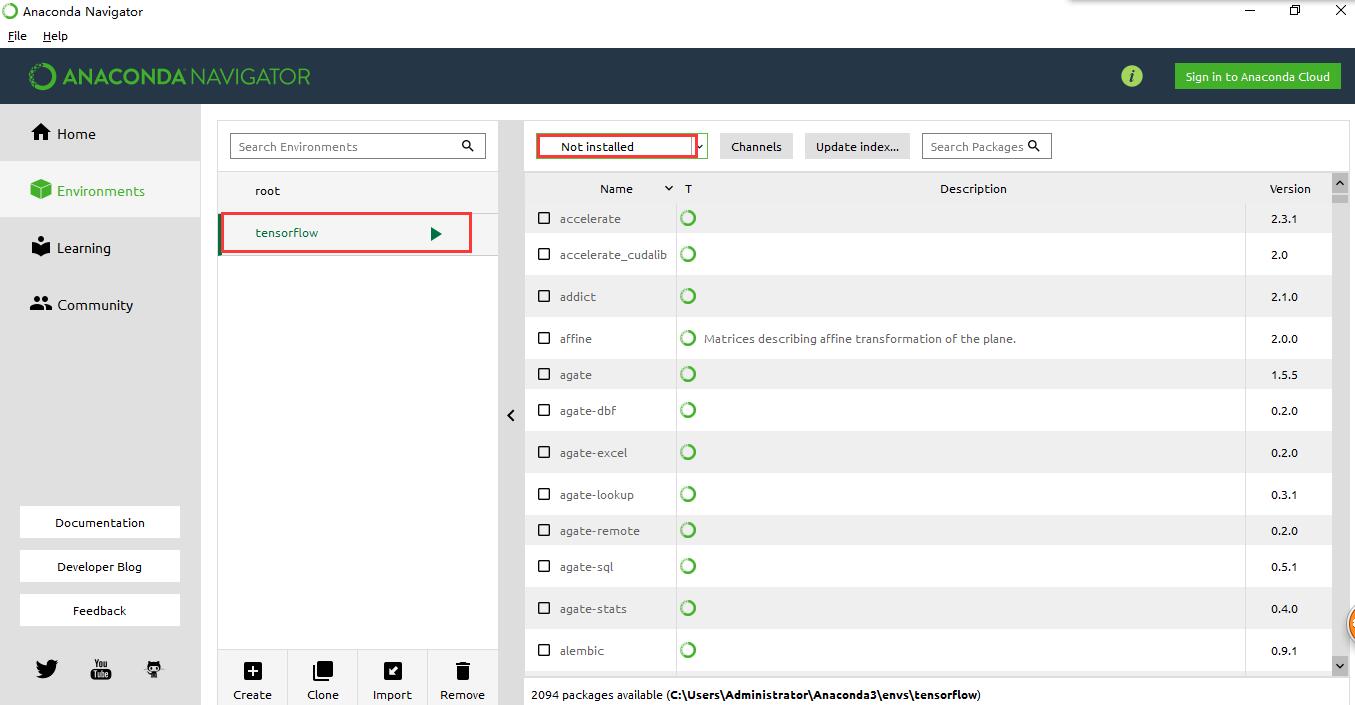Click the type icon in the affine row
This screenshot has width=1355, height=705.
coord(688,338)
